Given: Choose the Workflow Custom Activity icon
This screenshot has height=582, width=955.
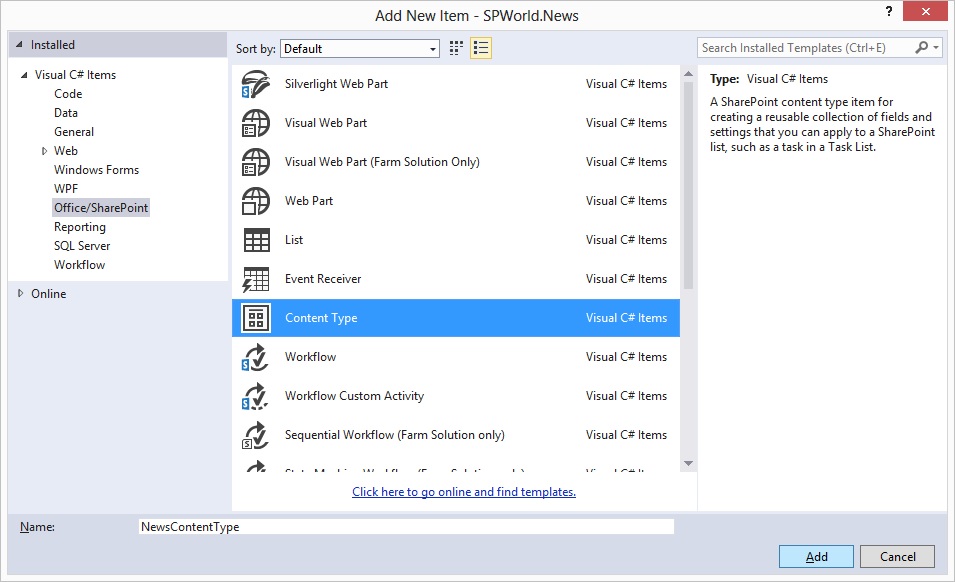Looking at the screenshot, I should pyautogui.click(x=255, y=396).
